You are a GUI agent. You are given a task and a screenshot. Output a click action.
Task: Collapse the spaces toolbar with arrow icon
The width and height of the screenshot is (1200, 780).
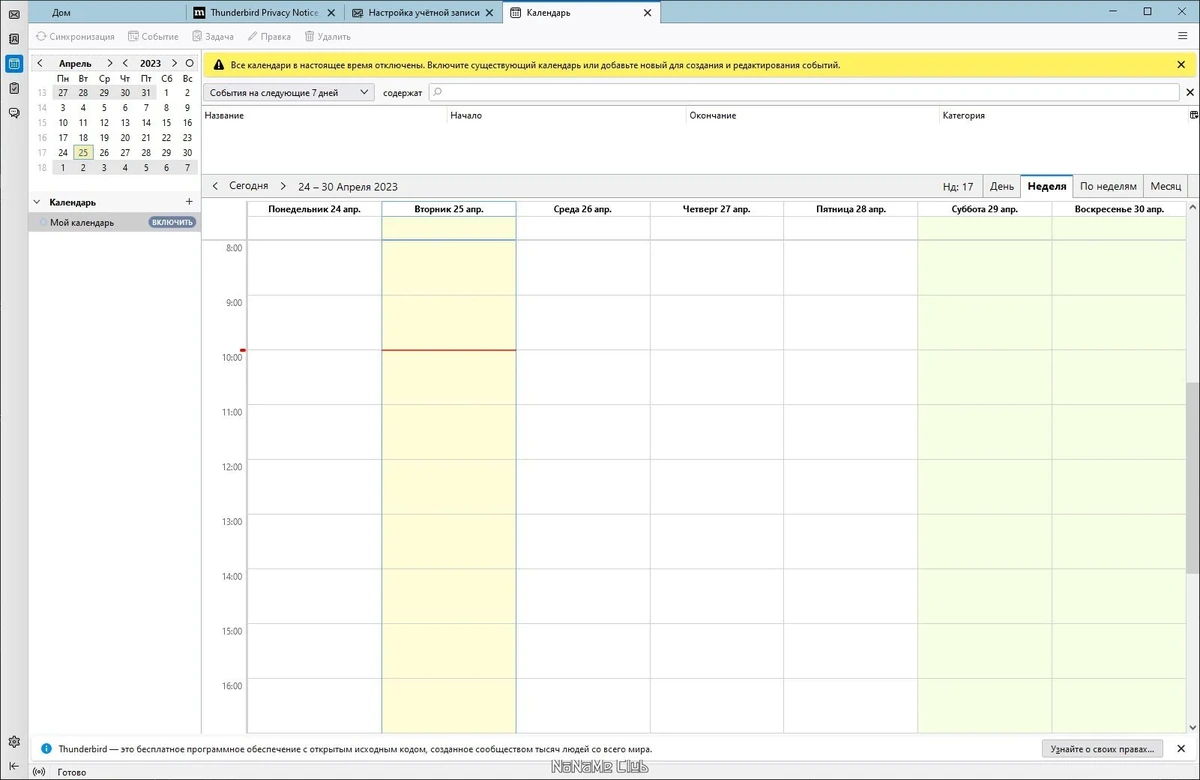14,766
